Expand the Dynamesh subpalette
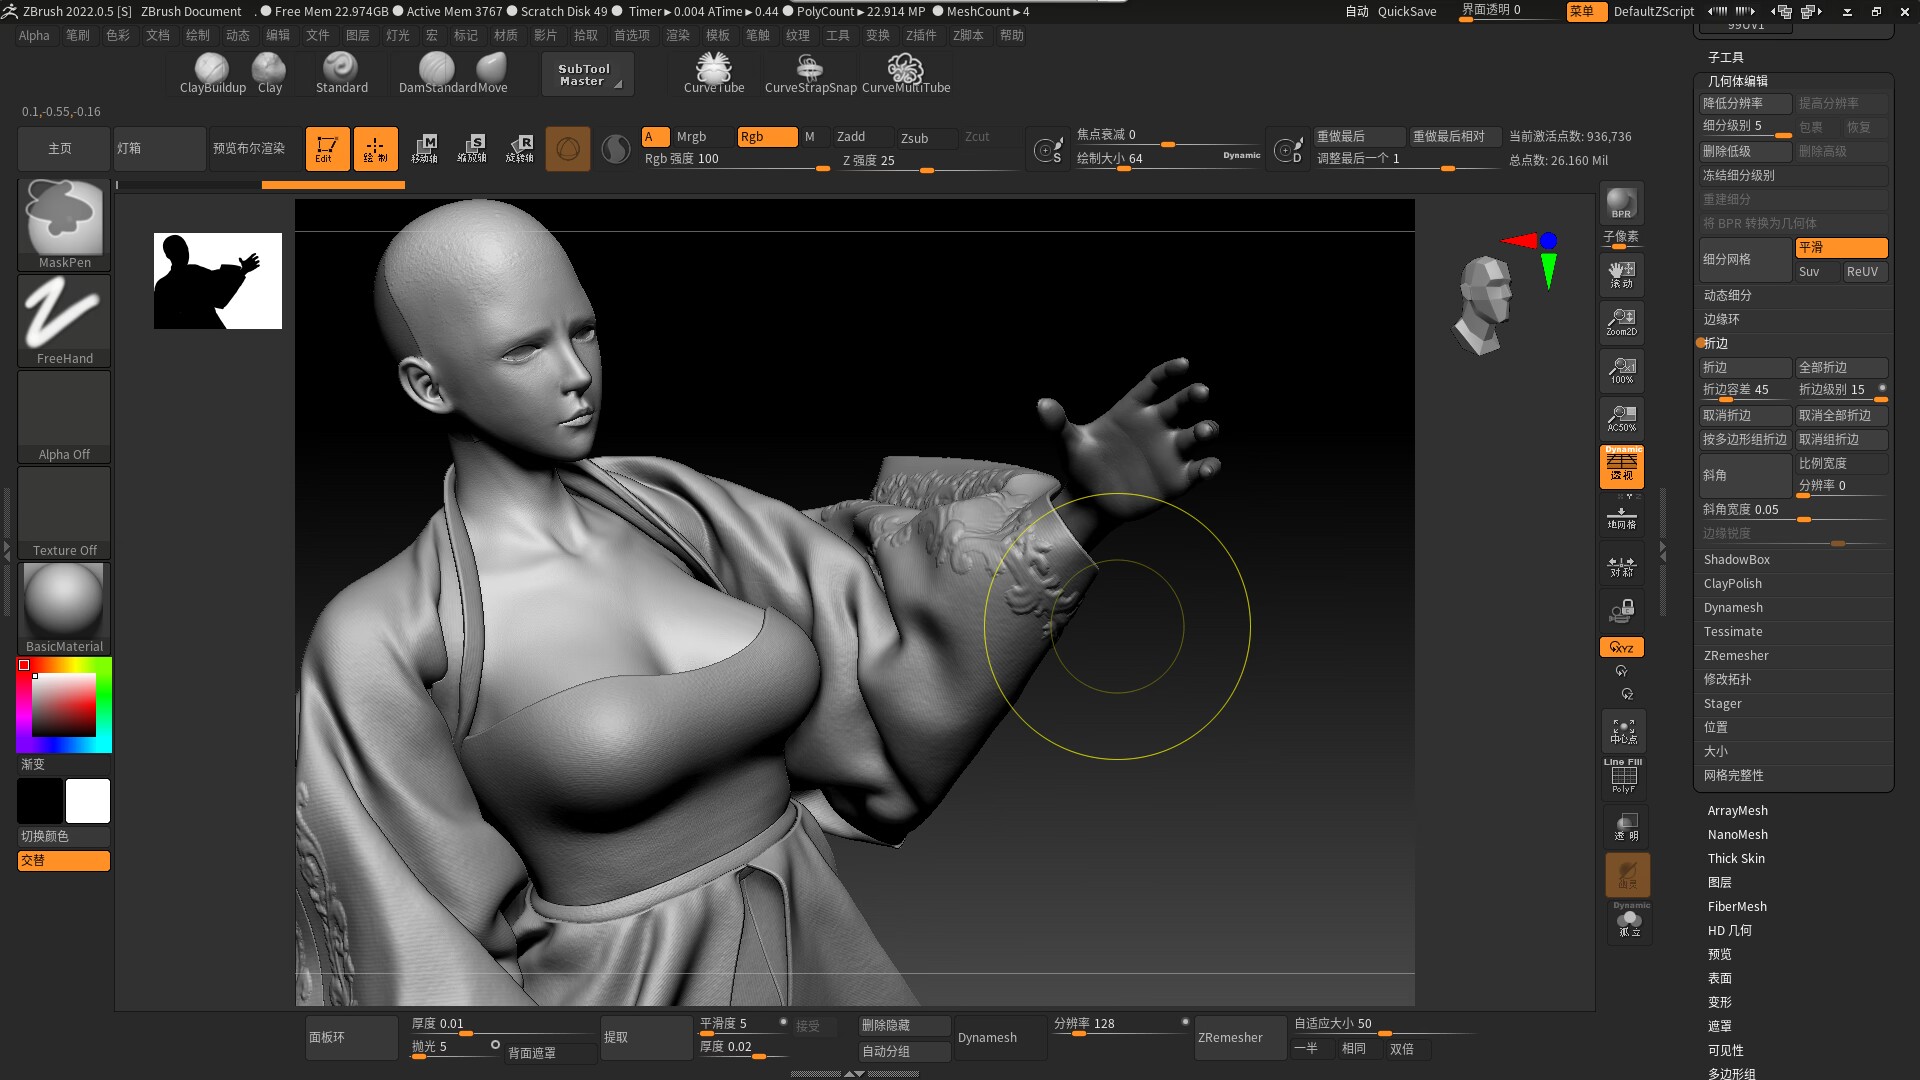 pyautogui.click(x=1733, y=608)
